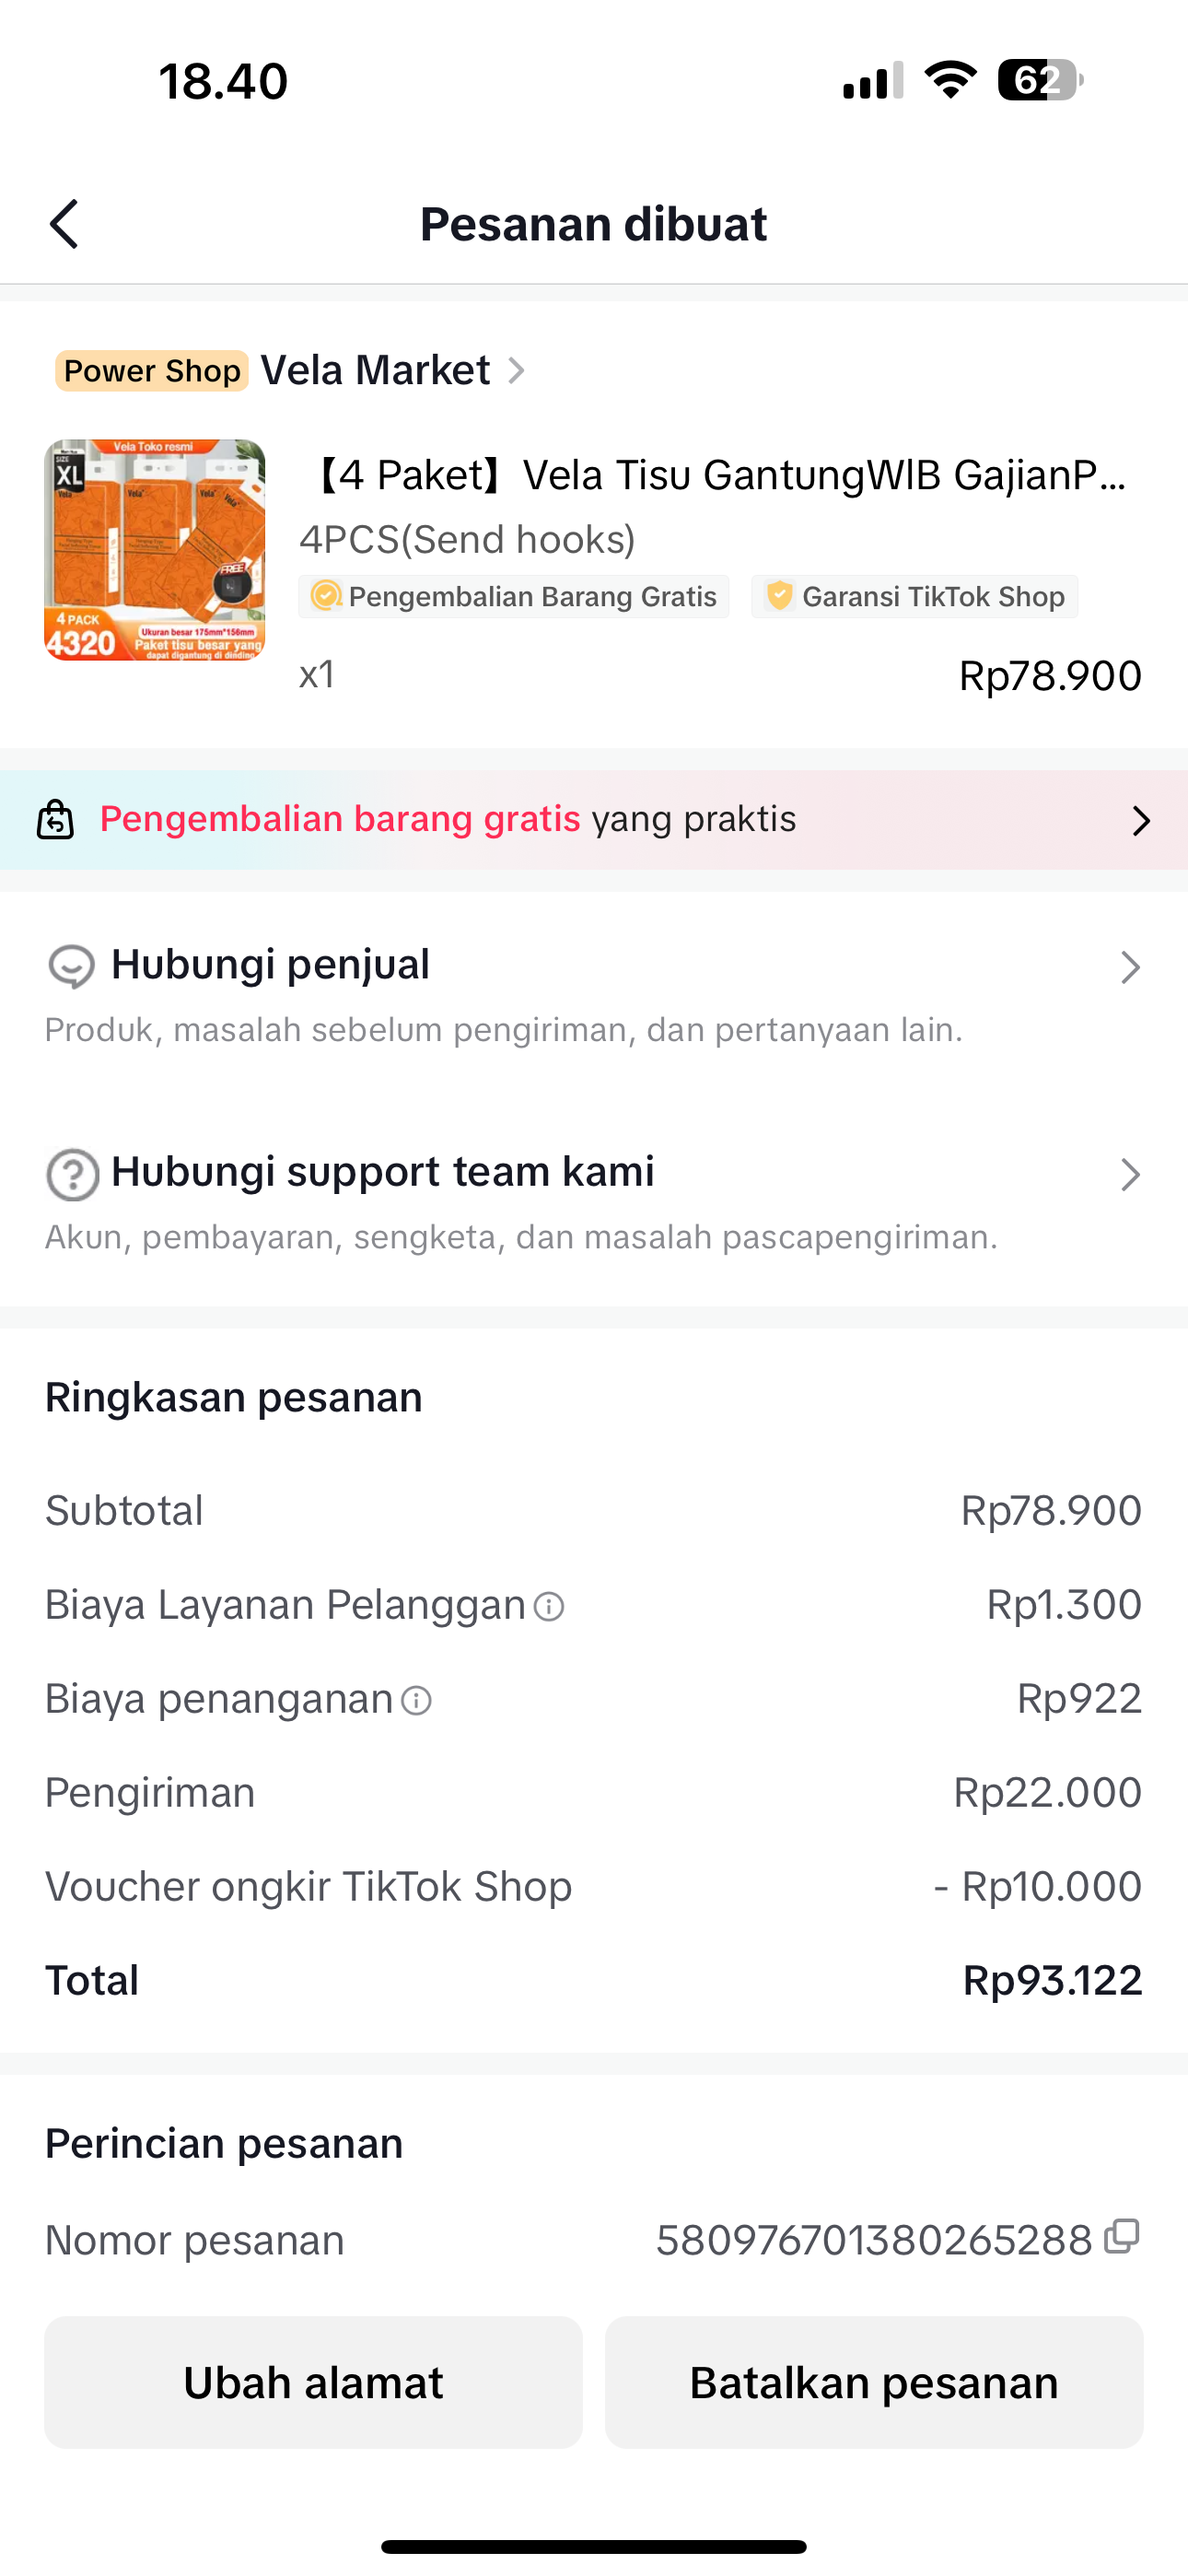Tap the back arrow icon
Viewport: 1188px width, 2576px height.
(65, 223)
